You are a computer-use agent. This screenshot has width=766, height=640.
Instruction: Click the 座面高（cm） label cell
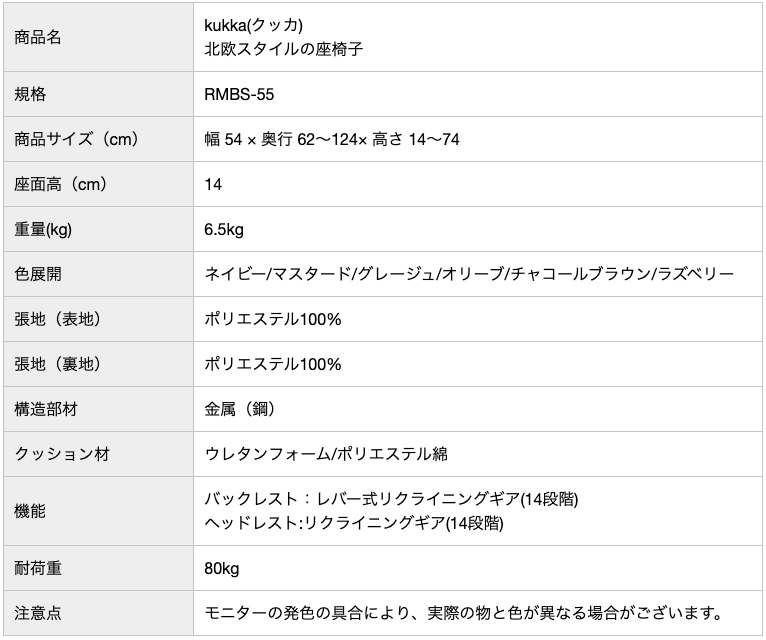(x=98, y=184)
